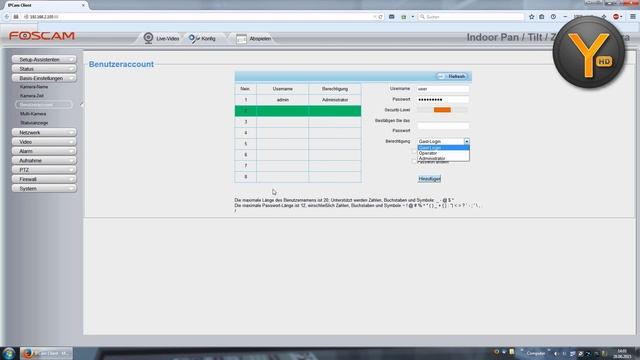Click the Passwort input field
This screenshot has height=360, width=640.
[x=443, y=99]
